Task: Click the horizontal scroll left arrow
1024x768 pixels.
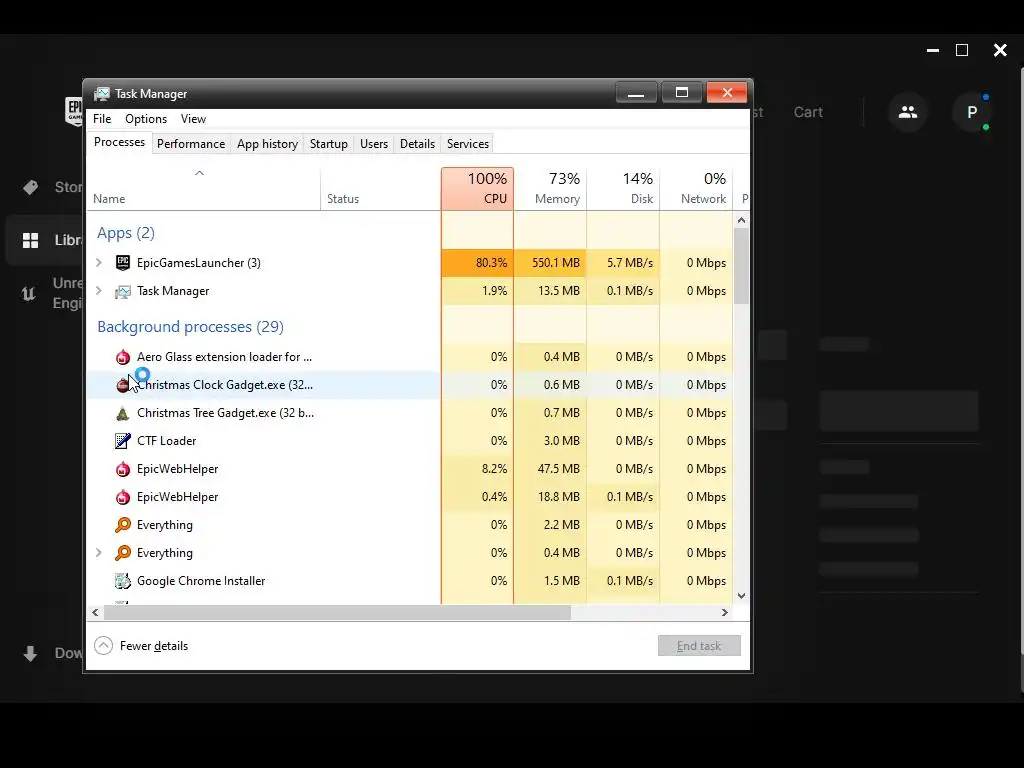Action: coord(95,613)
